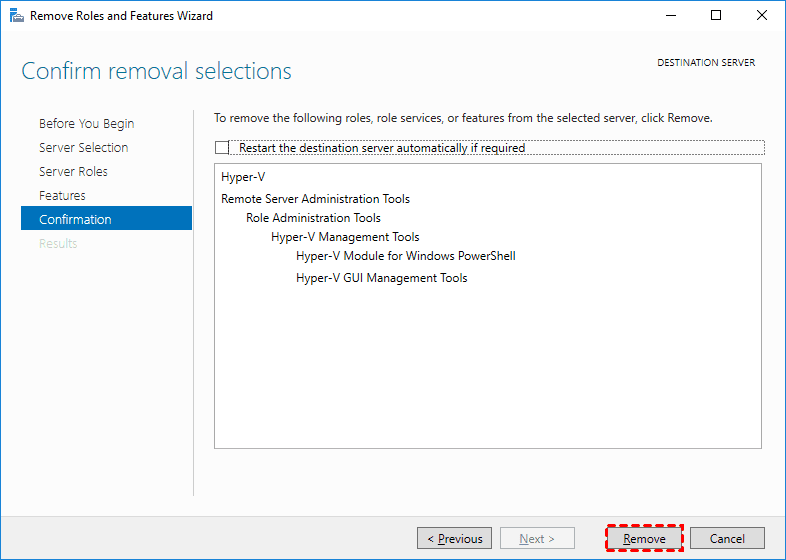Image resolution: width=786 pixels, height=560 pixels.
Task: Maximize the wizard window
Action: [716, 16]
